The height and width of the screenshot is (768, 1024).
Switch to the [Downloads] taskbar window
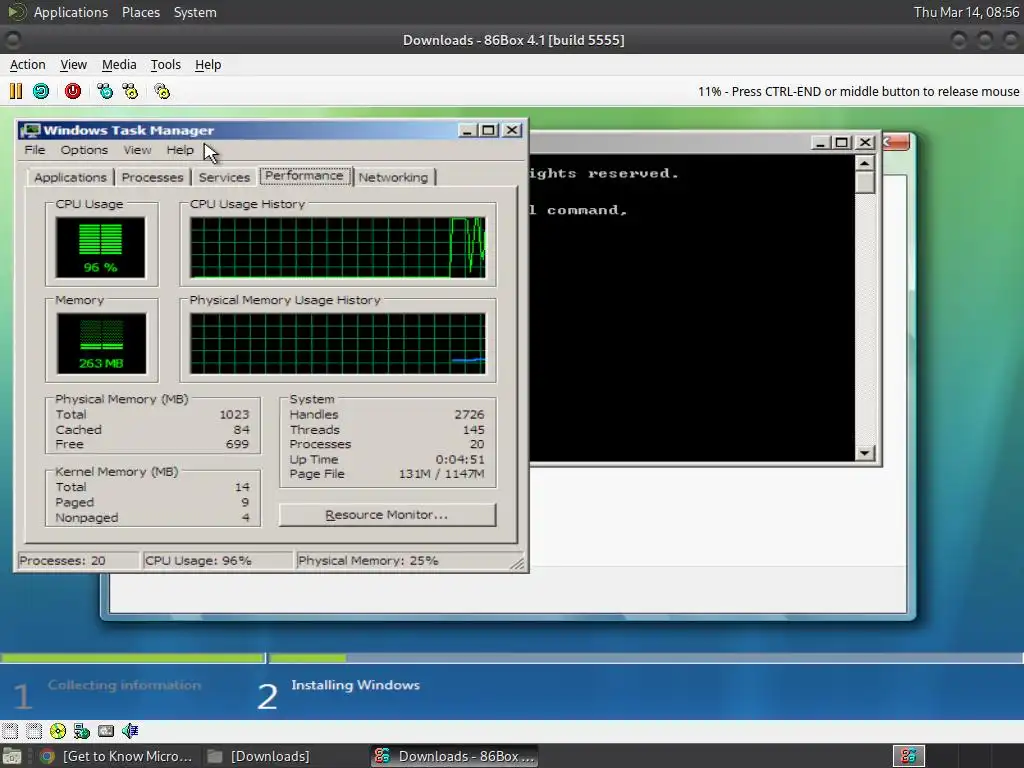[x=259, y=756]
